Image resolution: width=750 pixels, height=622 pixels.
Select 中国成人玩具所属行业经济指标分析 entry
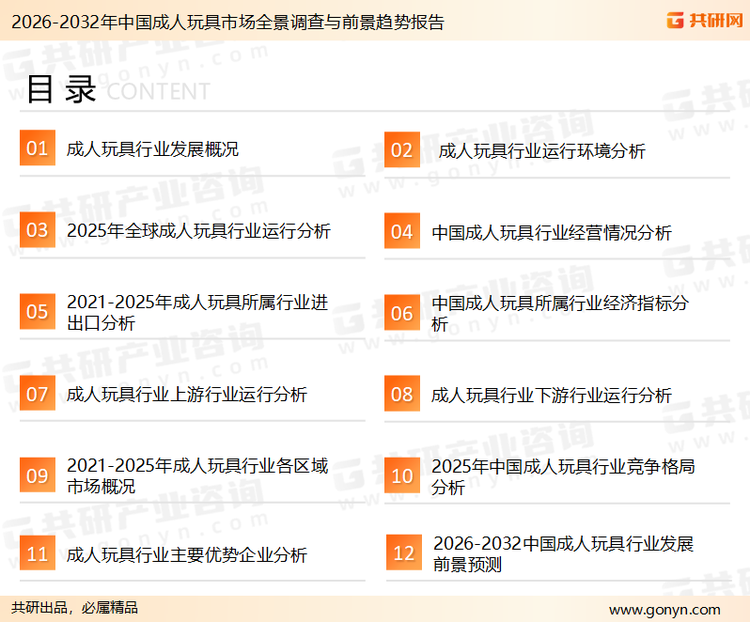tap(559, 313)
